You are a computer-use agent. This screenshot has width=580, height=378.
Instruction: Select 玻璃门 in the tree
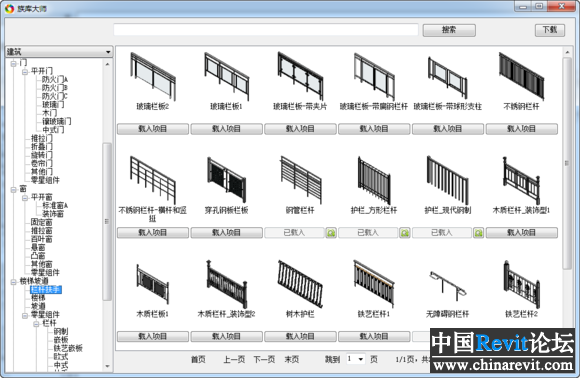(x=53, y=104)
